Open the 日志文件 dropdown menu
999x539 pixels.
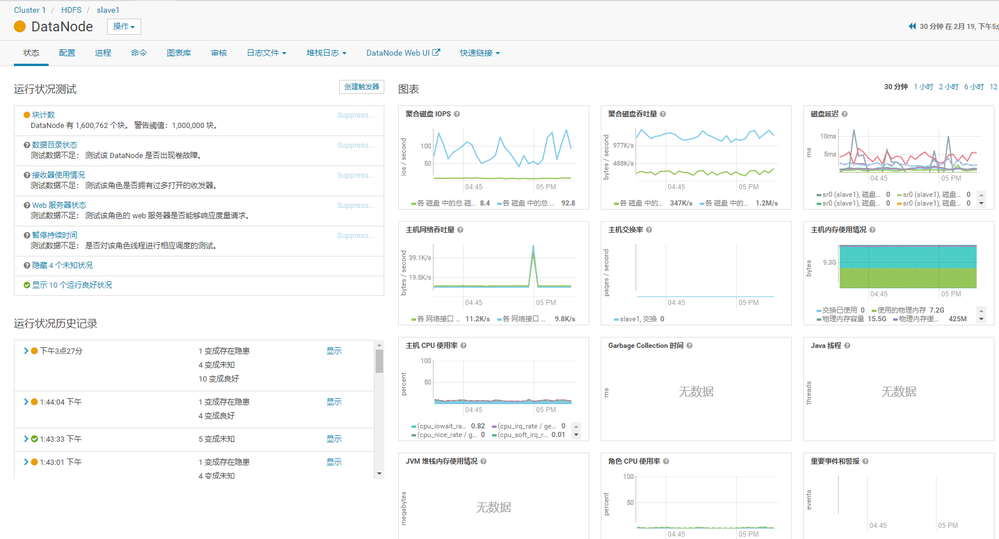266,53
